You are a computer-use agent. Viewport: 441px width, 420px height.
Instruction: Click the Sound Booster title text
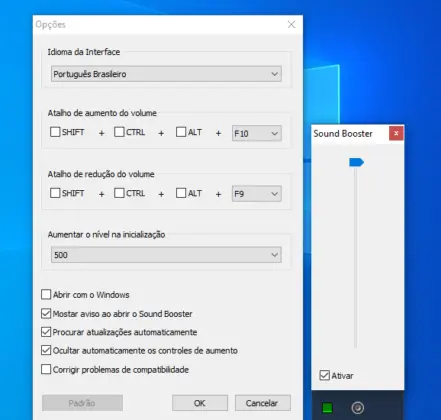[x=343, y=134]
